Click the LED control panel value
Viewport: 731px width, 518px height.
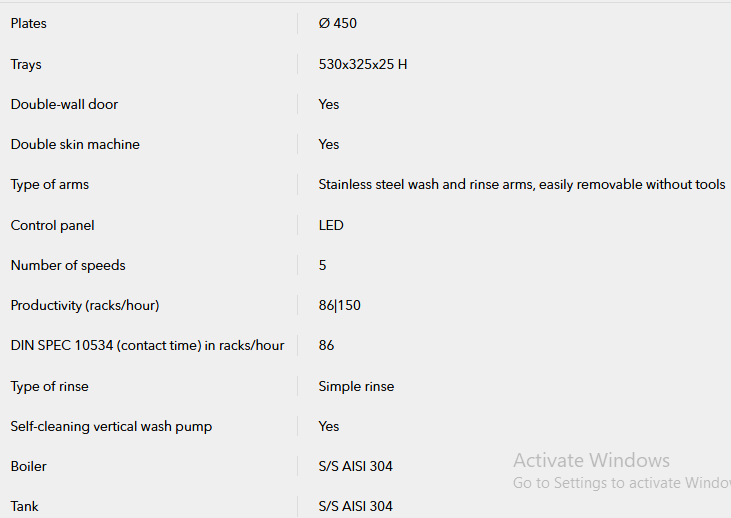pos(331,226)
